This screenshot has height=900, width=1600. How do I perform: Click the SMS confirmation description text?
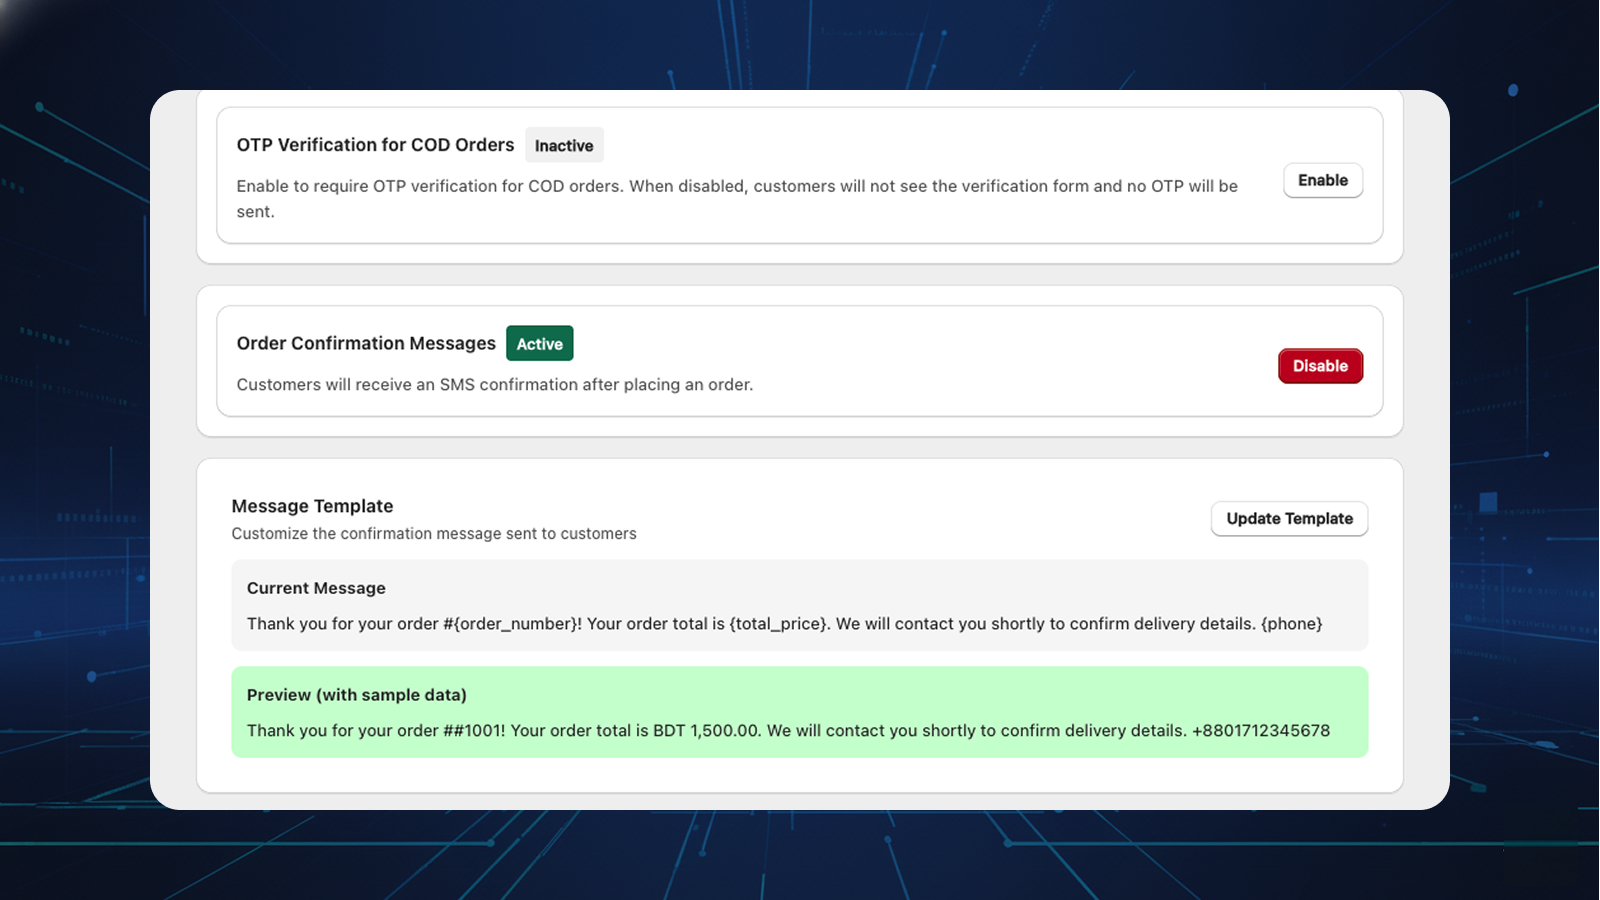click(495, 384)
